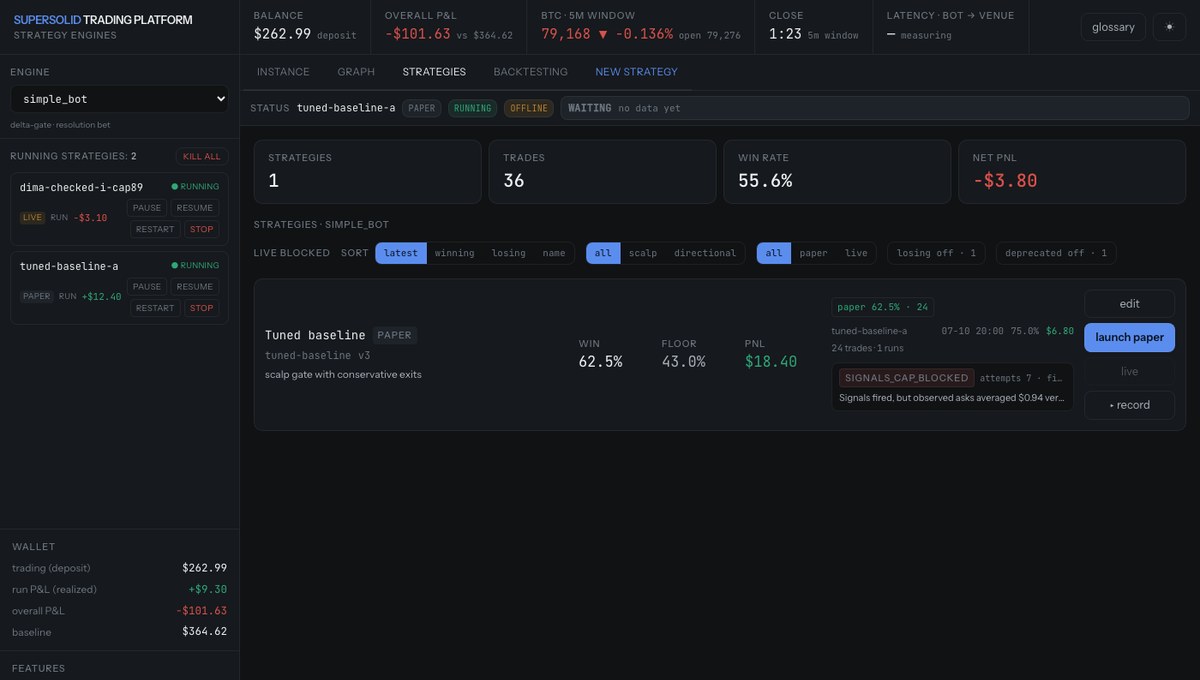Launch paper for Tuned baseline
The image size is (1200, 680).
pos(1130,337)
